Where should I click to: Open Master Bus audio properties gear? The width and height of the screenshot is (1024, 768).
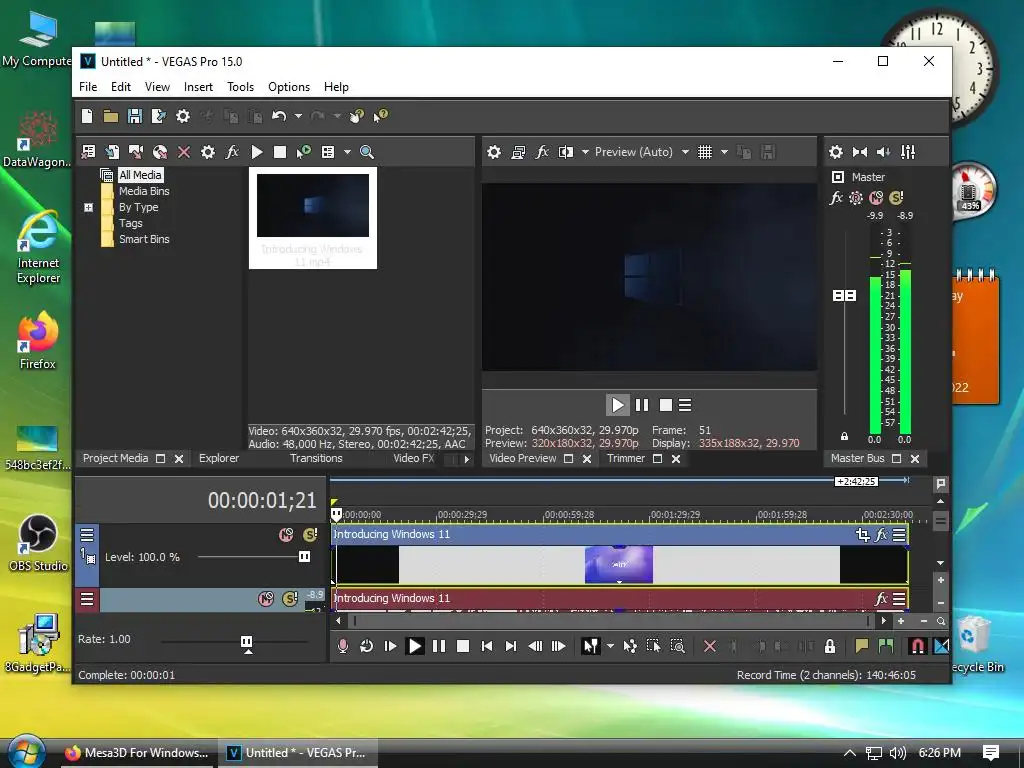pos(836,152)
